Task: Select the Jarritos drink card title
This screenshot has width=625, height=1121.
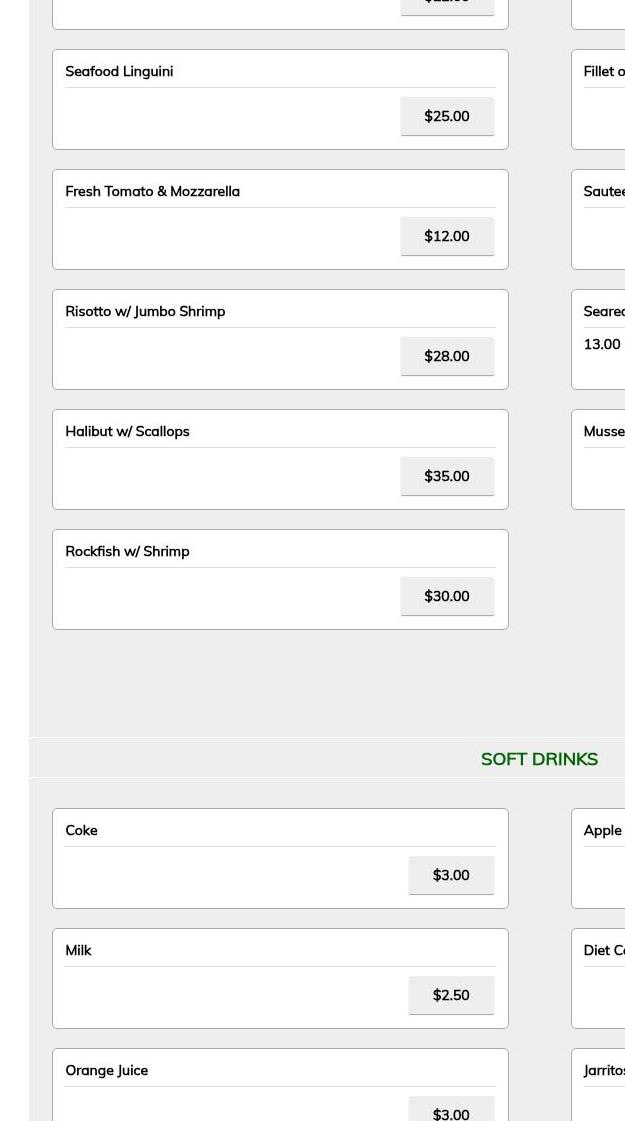Action: [604, 1070]
